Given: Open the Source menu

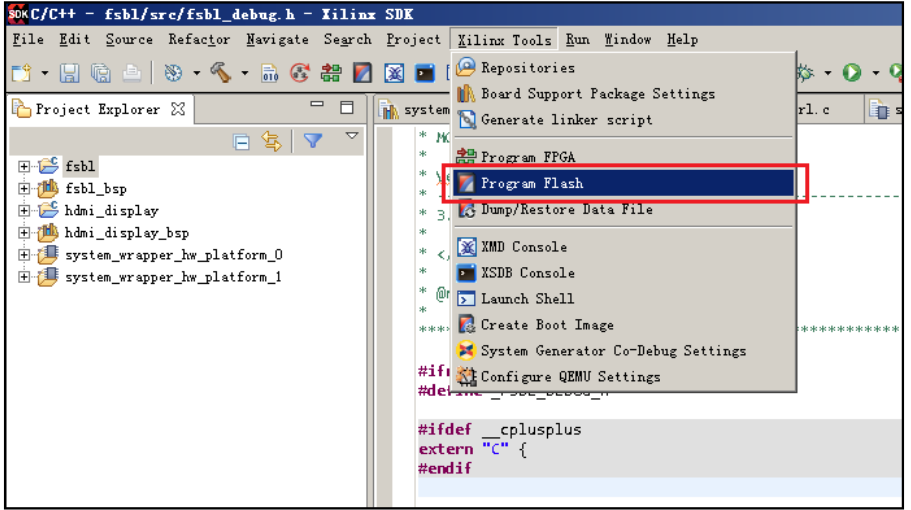Looking at the screenshot, I should pos(129,39).
